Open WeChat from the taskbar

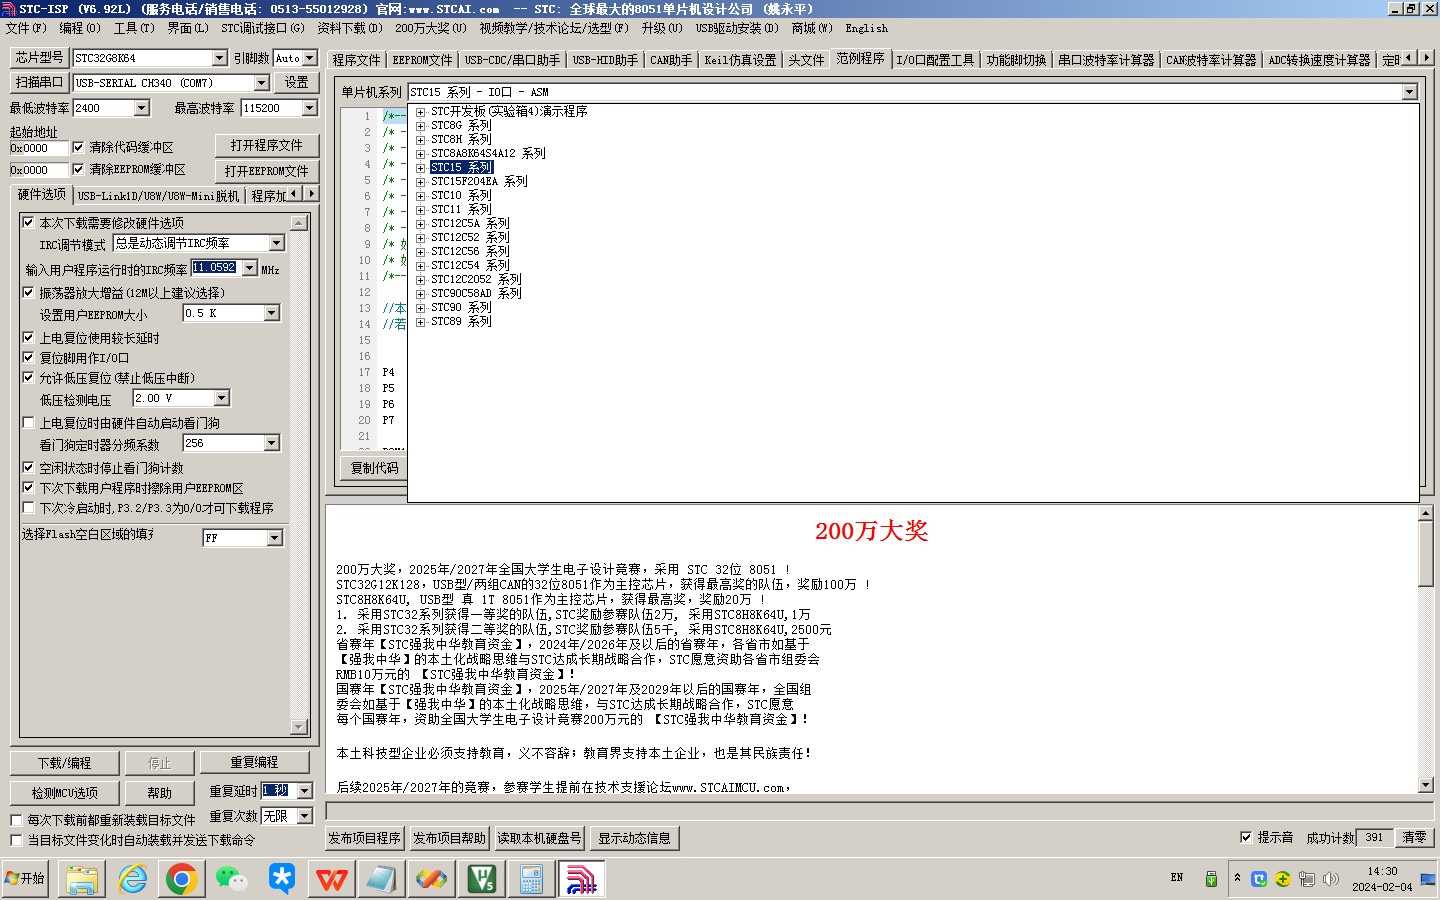[x=232, y=879]
